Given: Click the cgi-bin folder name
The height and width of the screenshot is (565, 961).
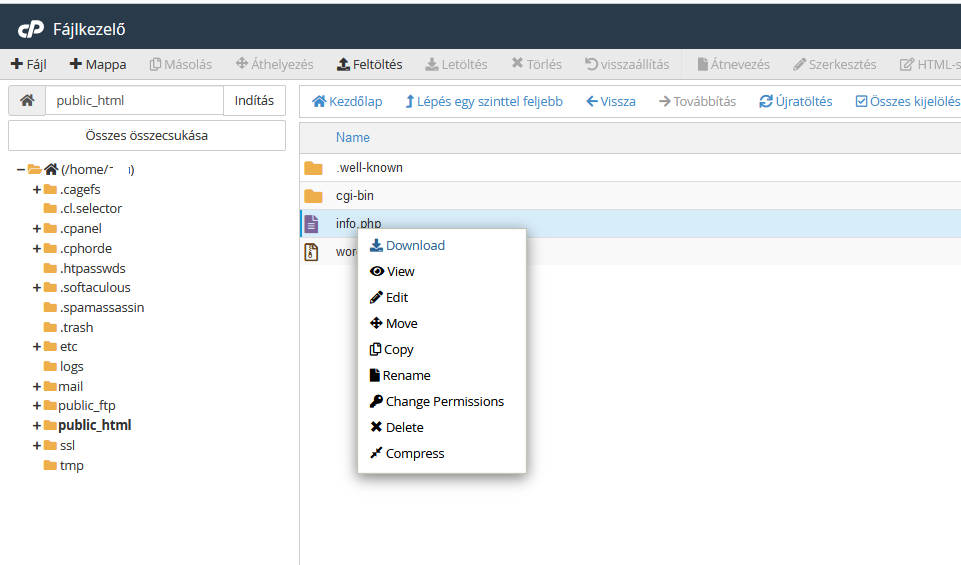Looking at the screenshot, I should [354, 196].
